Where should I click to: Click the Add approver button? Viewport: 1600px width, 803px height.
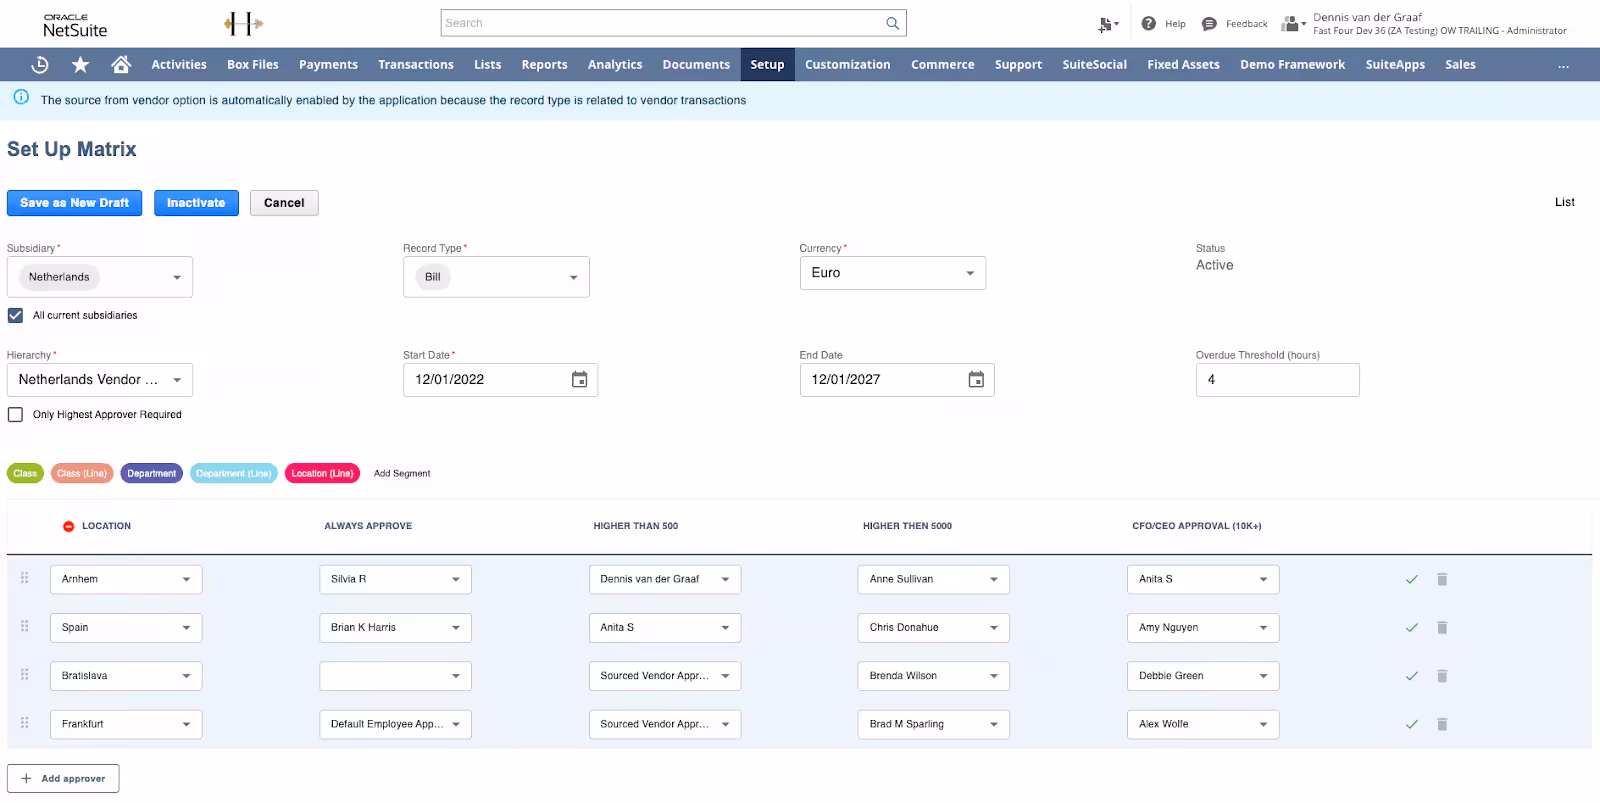tap(63, 779)
